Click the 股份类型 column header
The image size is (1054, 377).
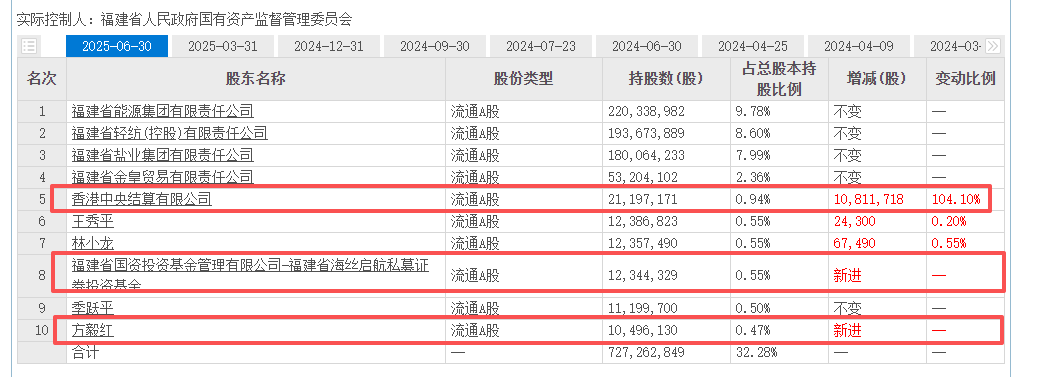(524, 79)
